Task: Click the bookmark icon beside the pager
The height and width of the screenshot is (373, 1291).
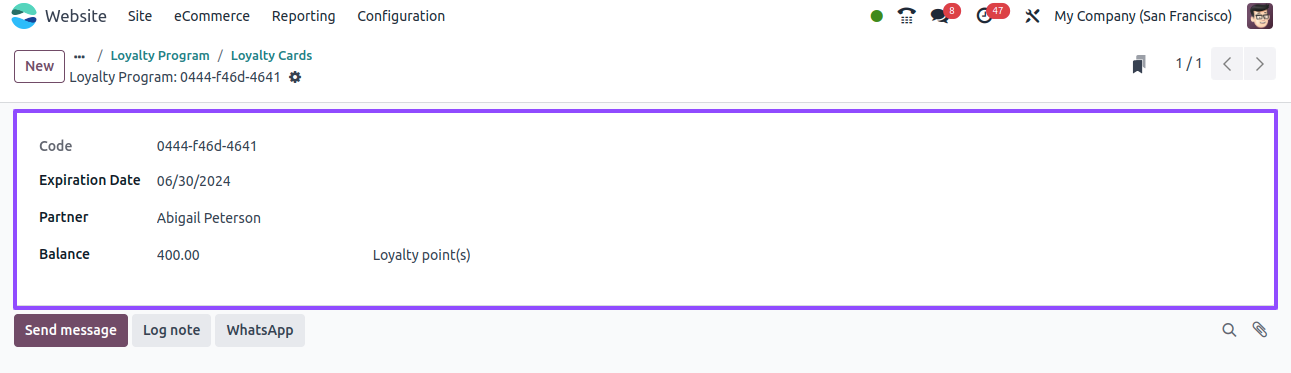Action: tap(1138, 65)
